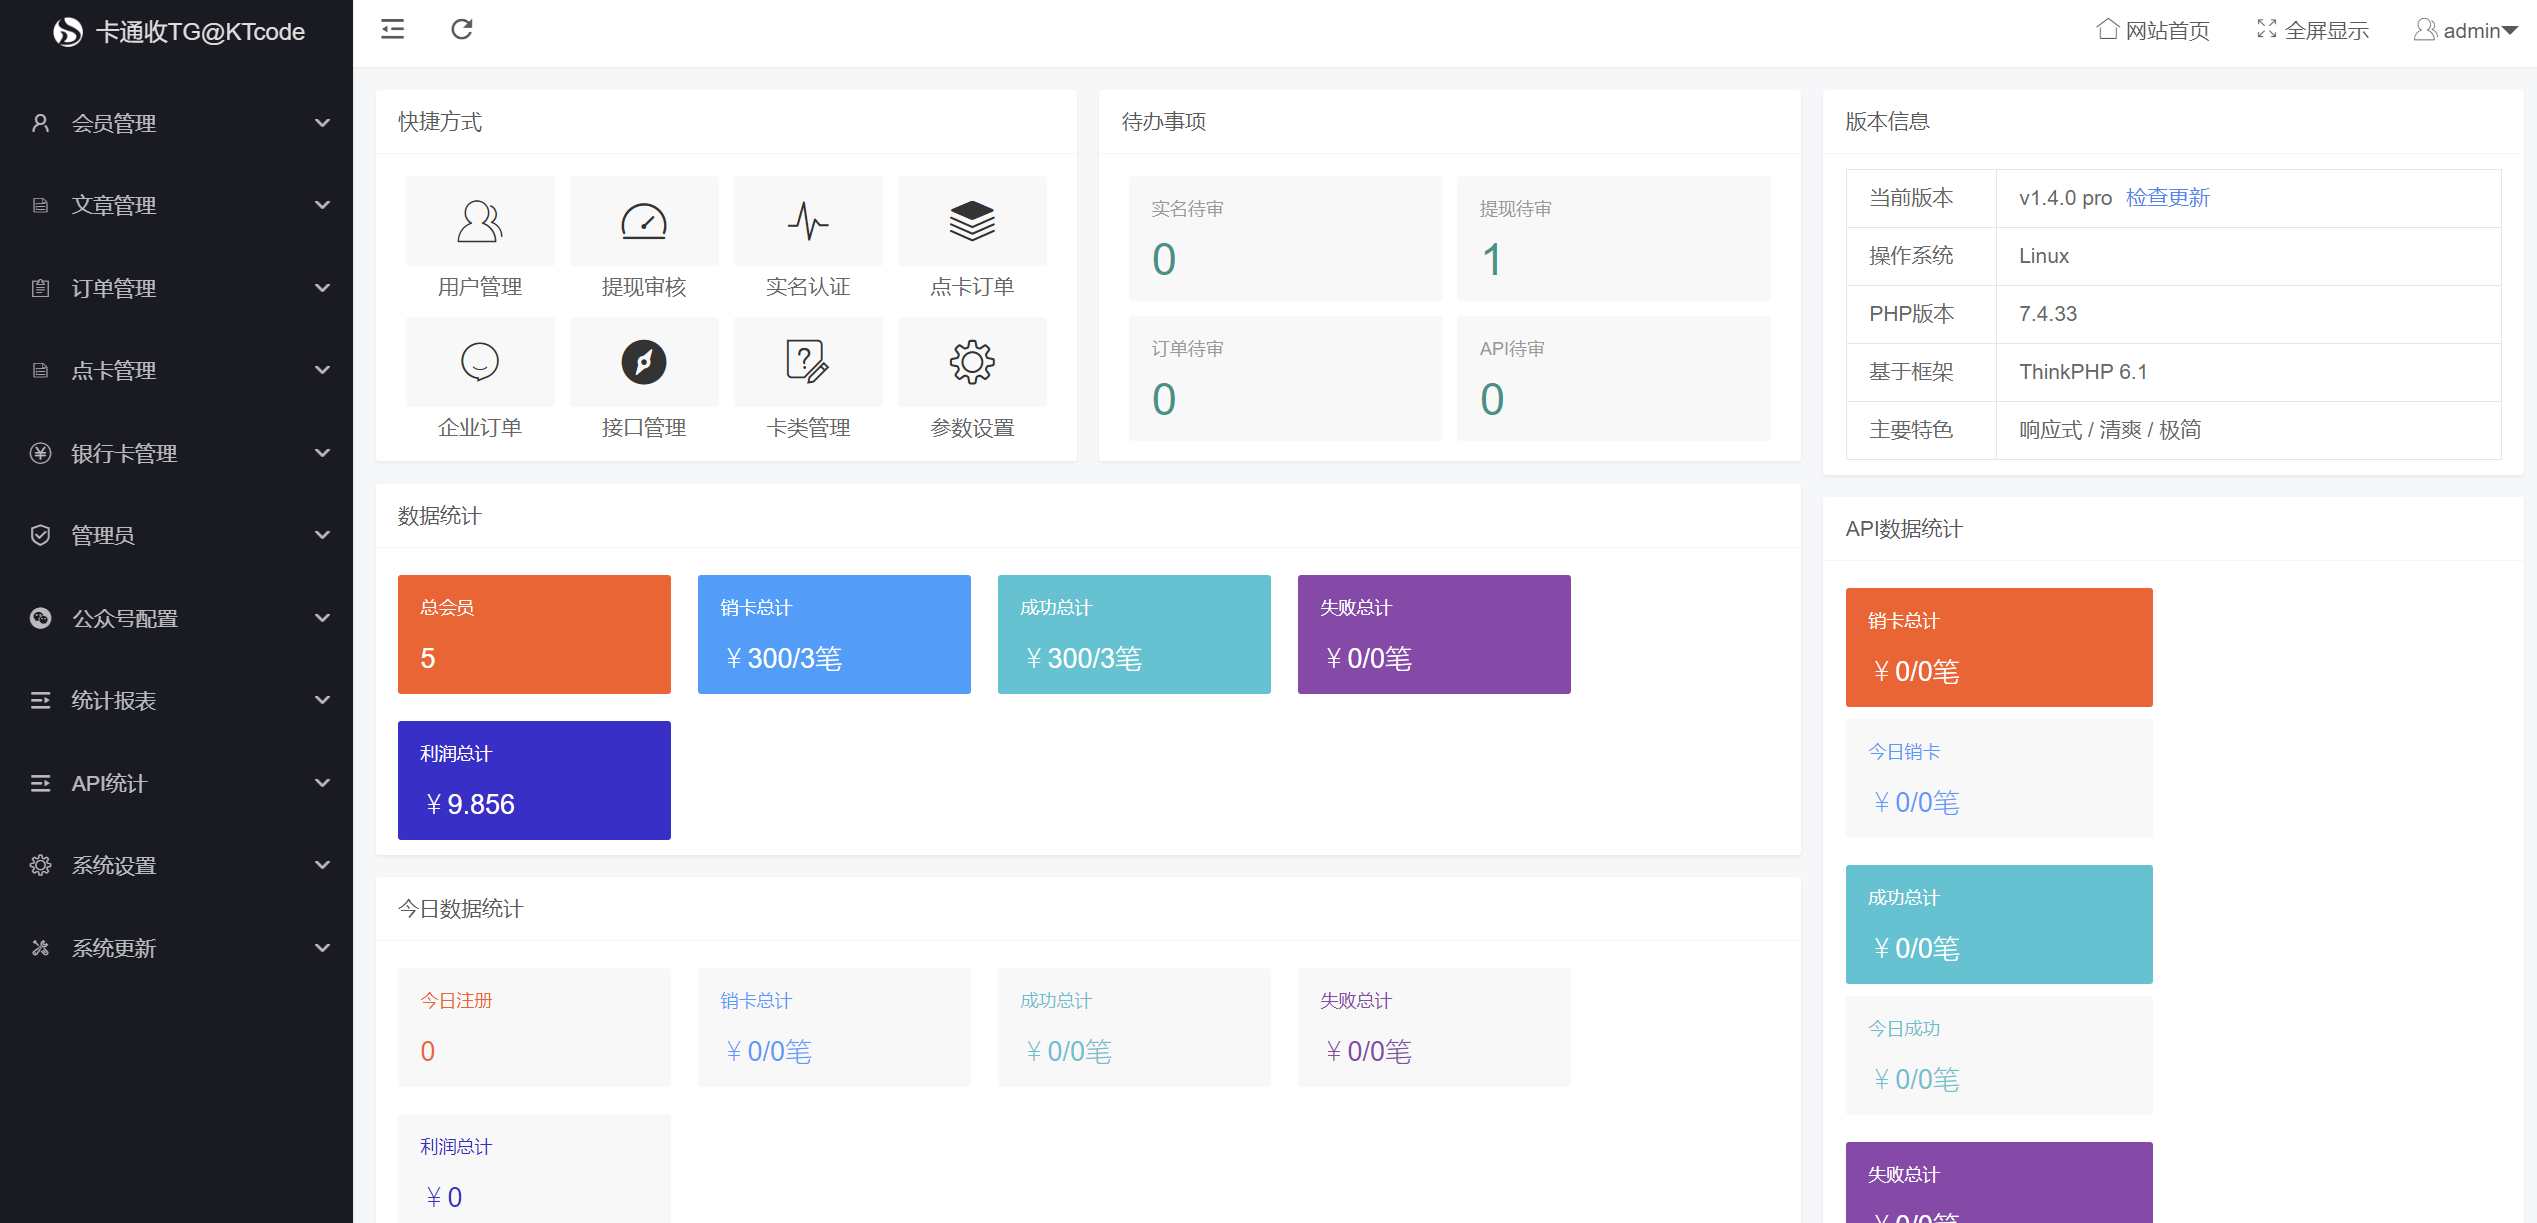Screen dimensions: 2537x1223
Task: Toggle the sidebar collapse icon
Action: tap(393, 30)
